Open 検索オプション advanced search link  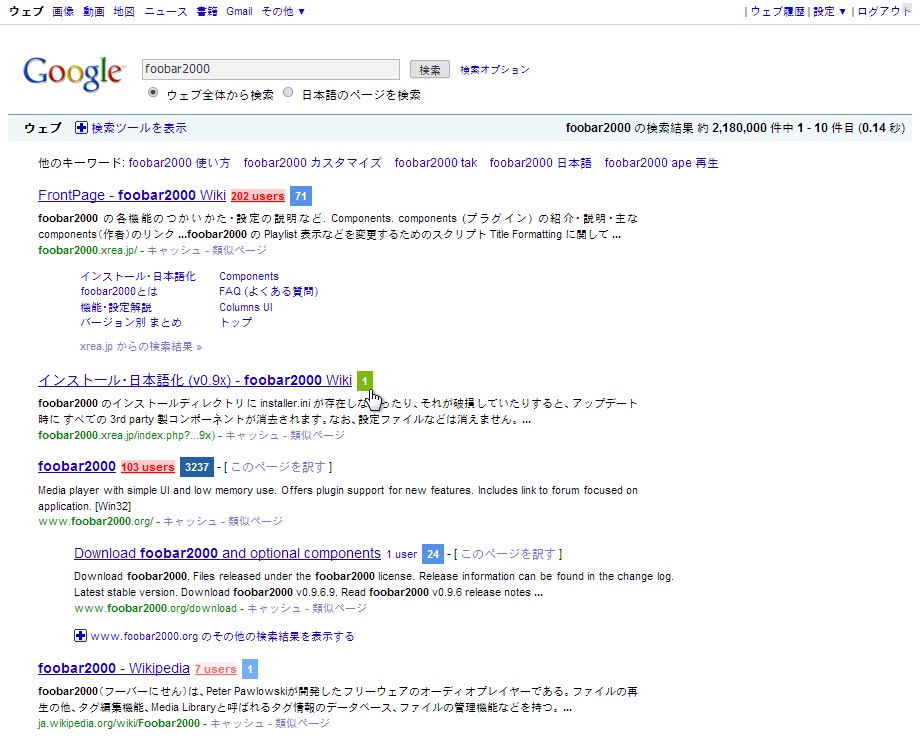(x=495, y=70)
